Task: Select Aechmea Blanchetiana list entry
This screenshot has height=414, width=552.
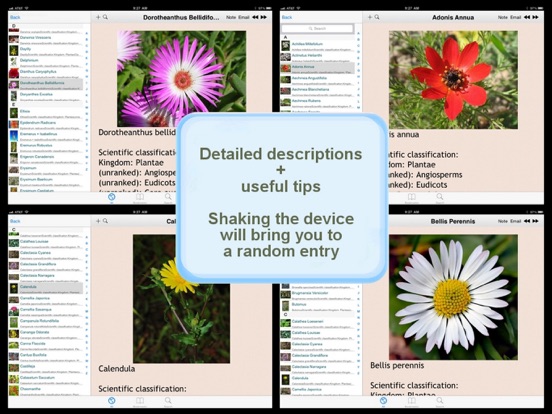Action: (310, 89)
